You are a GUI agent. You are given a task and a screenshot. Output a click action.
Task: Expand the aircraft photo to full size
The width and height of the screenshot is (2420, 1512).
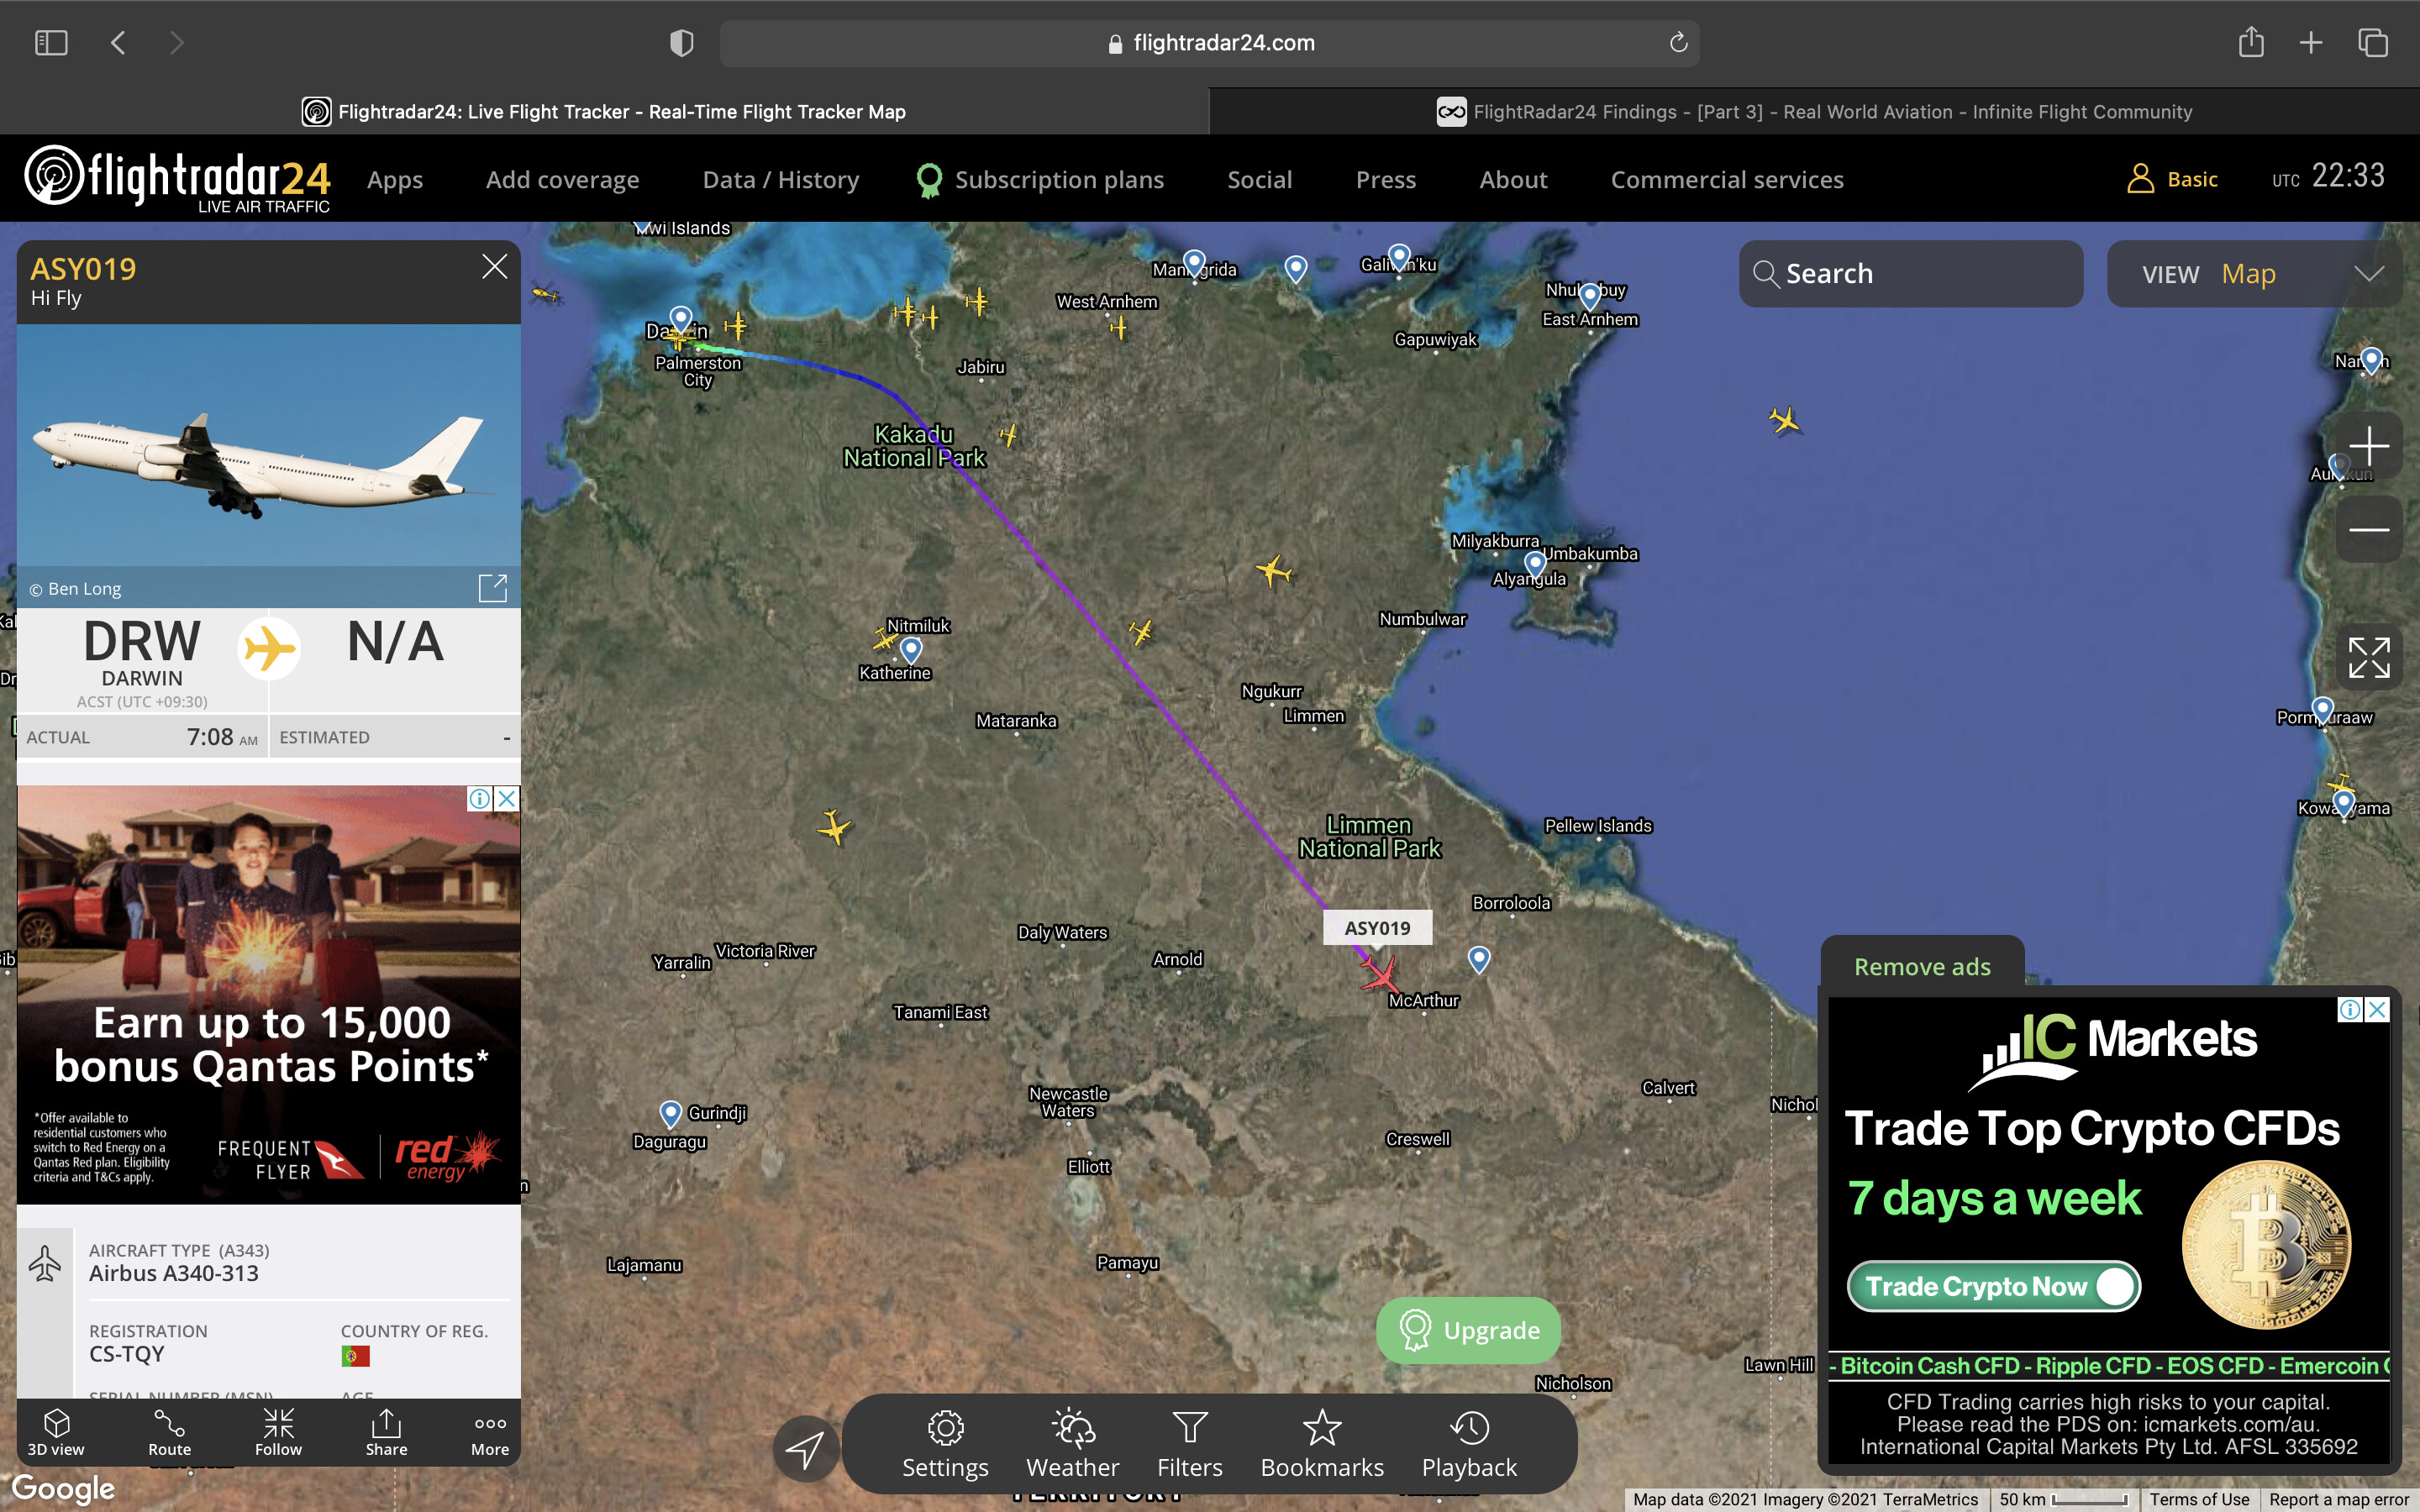[x=492, y=588]
